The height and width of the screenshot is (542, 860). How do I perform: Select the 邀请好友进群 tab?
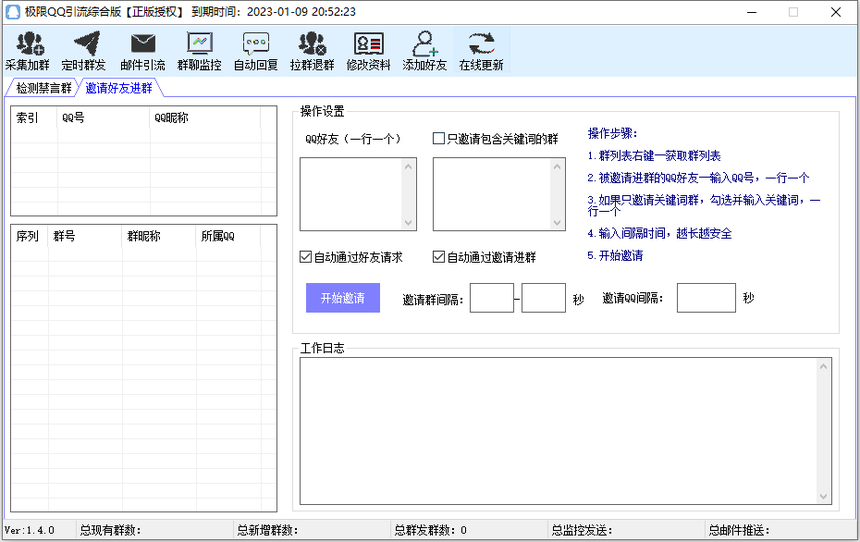point(118,88)
